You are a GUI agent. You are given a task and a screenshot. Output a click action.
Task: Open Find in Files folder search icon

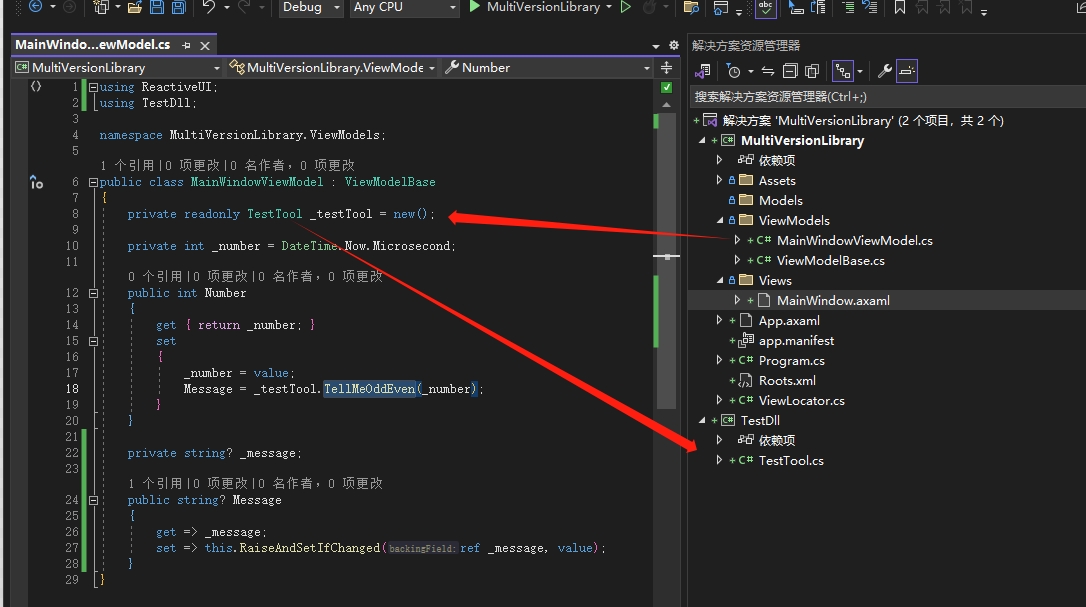point(691,8)
